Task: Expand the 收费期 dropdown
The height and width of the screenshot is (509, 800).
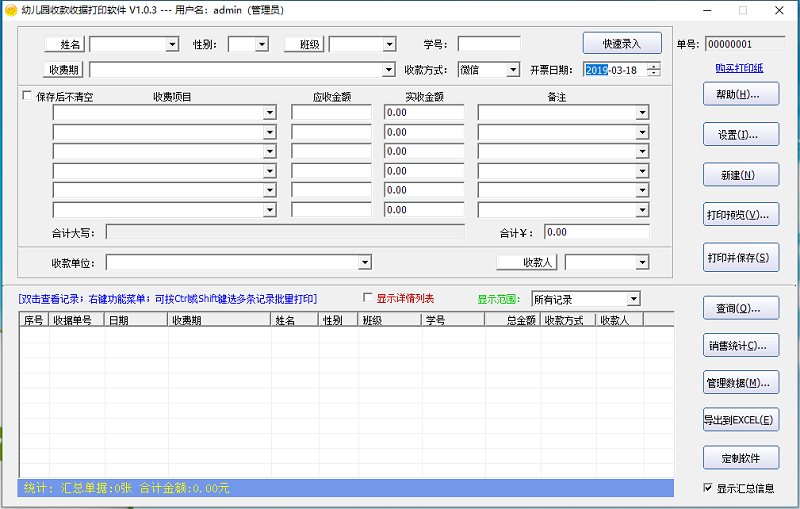Action: (389, 69)
